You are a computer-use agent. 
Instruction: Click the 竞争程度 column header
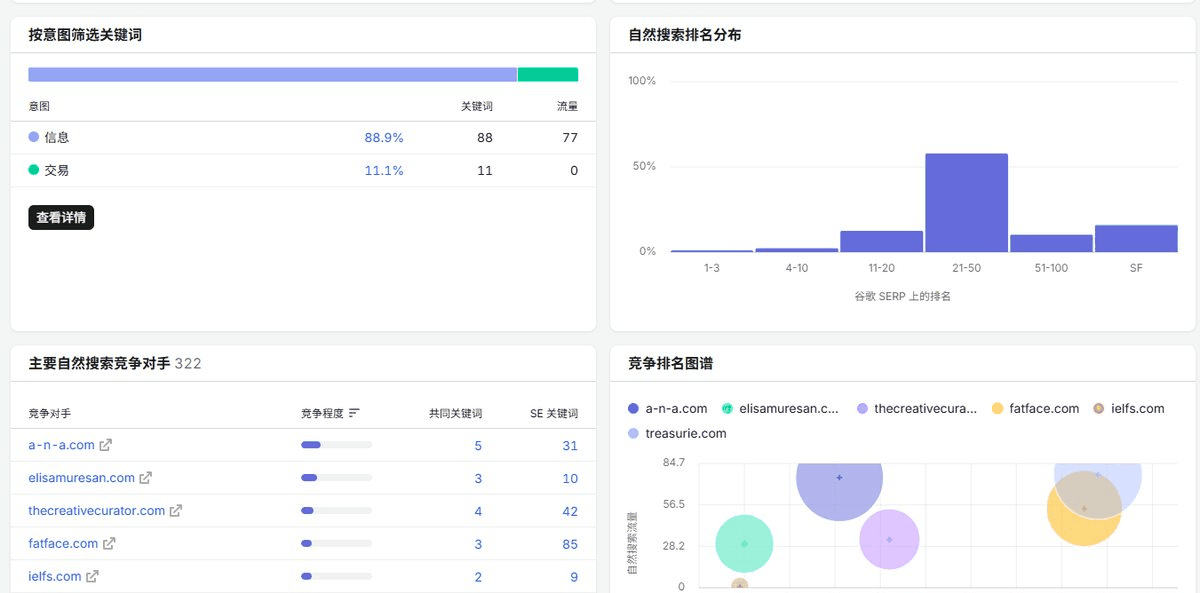click(x=322, y=413)
